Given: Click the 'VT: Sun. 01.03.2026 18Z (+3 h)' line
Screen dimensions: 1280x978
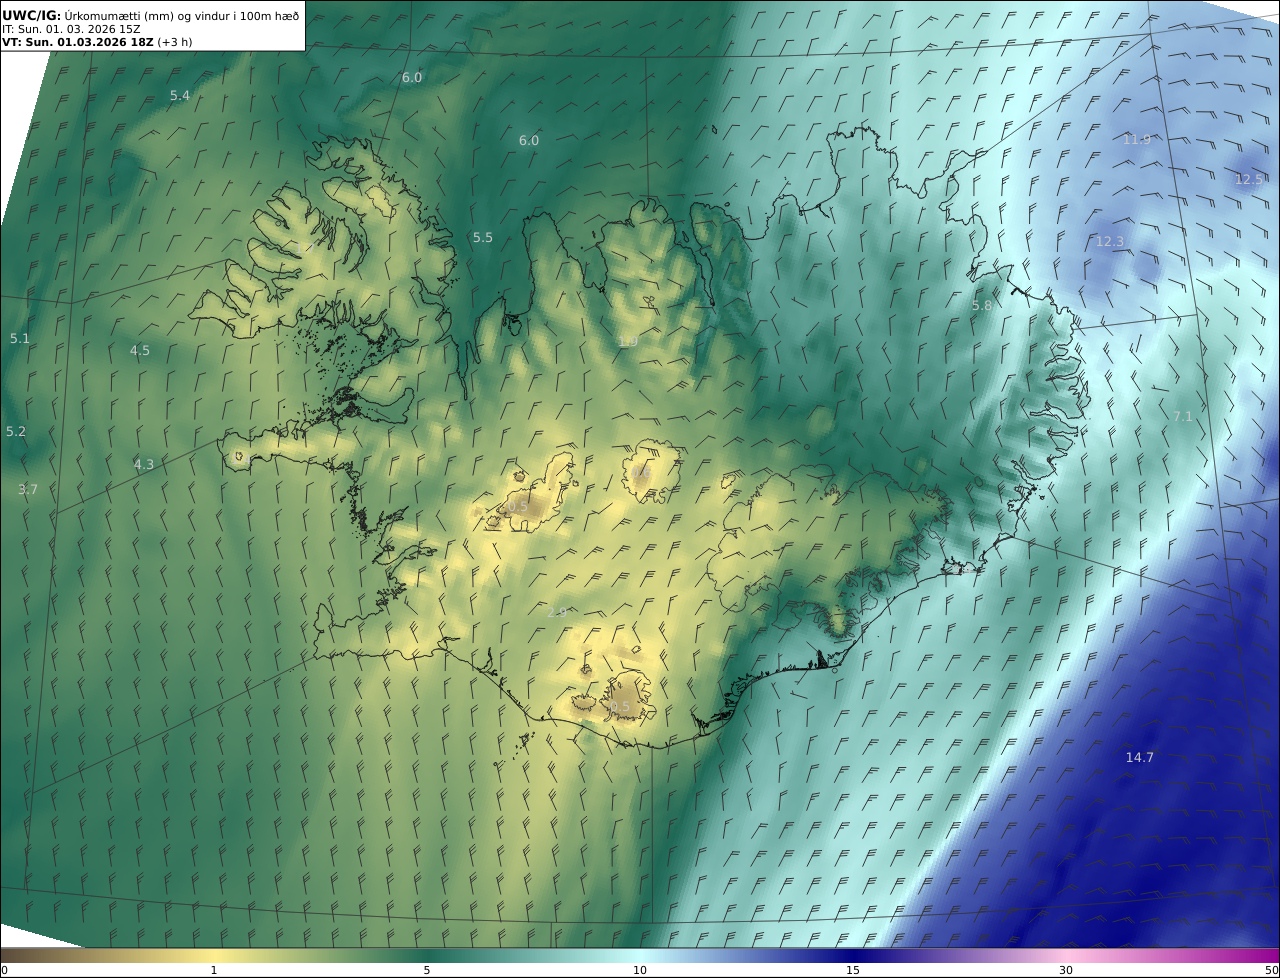Looking at the screenshot, I should tap(97, 42).
